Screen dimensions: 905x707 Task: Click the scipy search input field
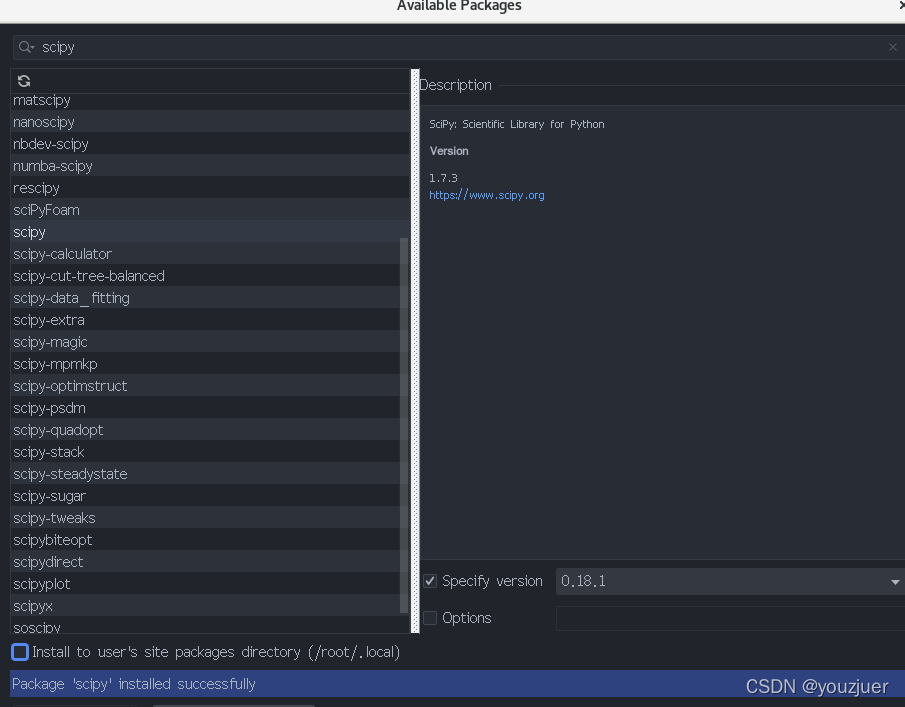[200, 46]
